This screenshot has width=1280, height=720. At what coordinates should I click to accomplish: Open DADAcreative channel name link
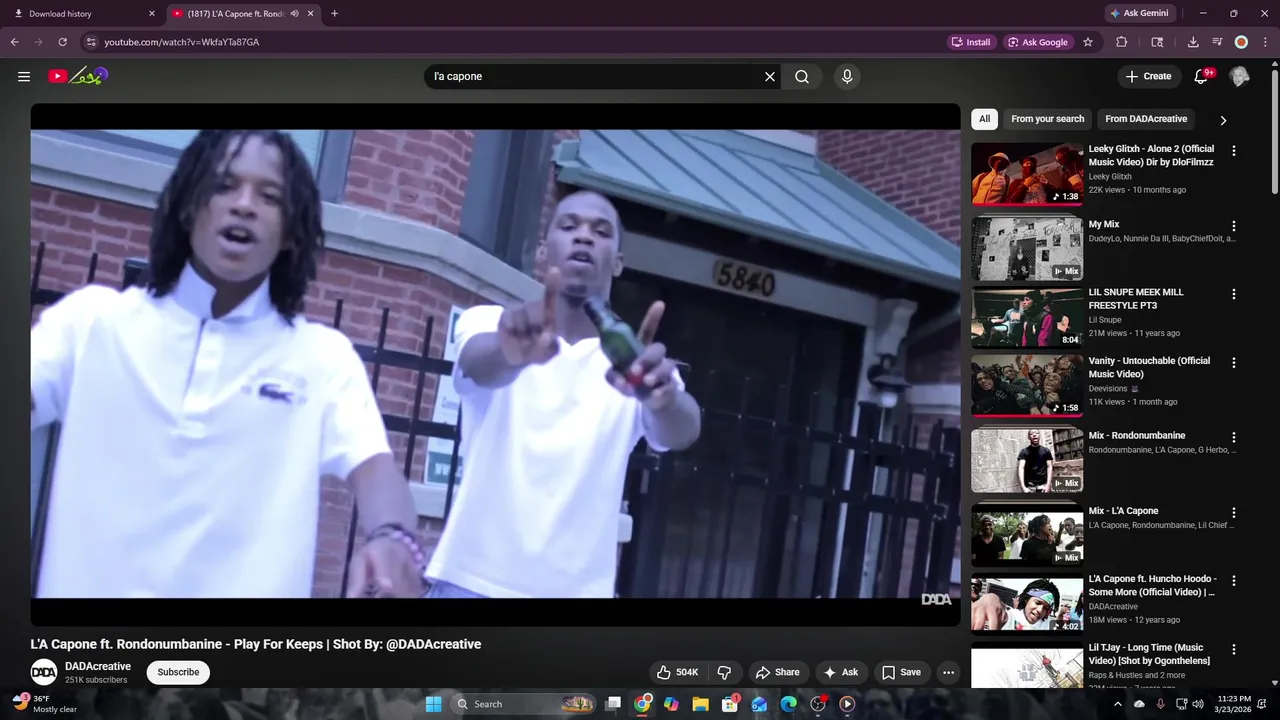coord(98,666)
